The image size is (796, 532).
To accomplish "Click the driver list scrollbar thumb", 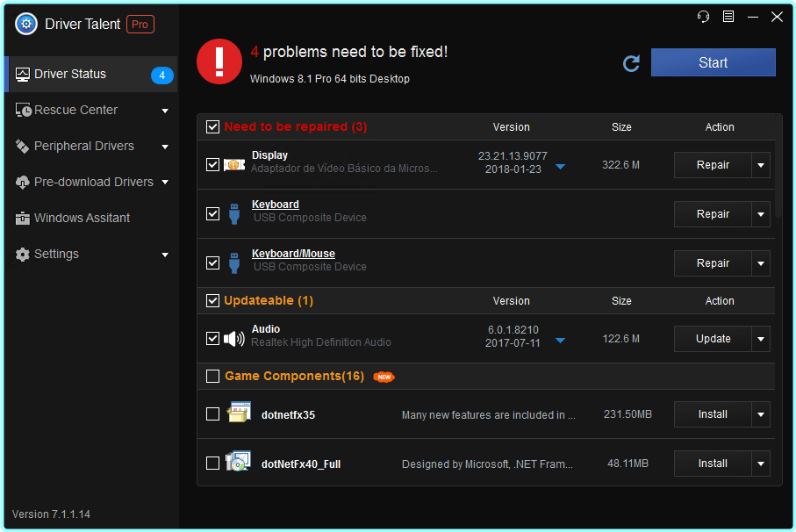I will point(778,166).
